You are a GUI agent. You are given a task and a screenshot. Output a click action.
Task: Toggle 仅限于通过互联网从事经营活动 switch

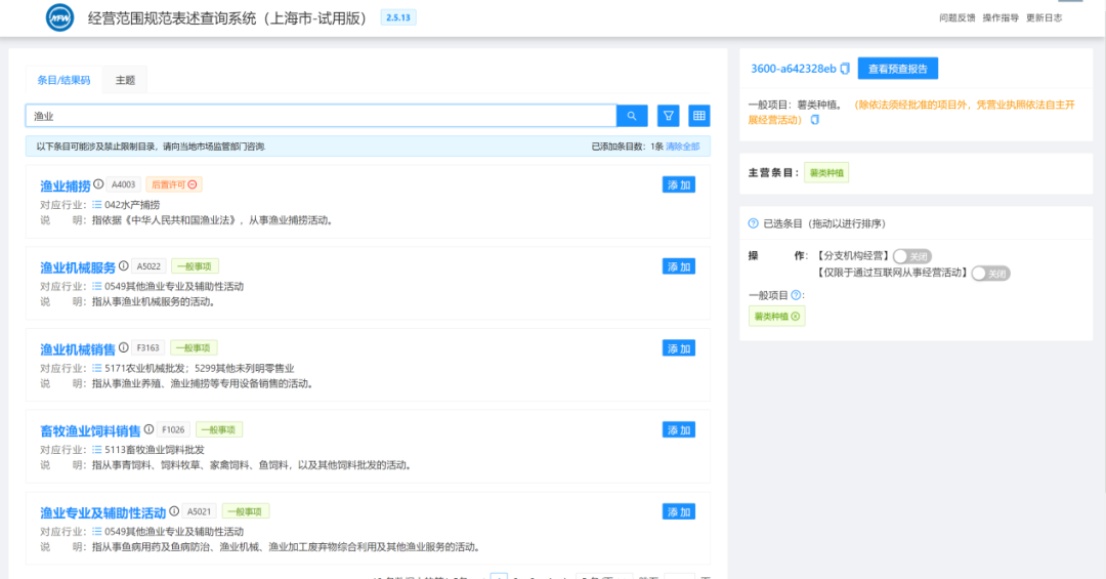990,274
